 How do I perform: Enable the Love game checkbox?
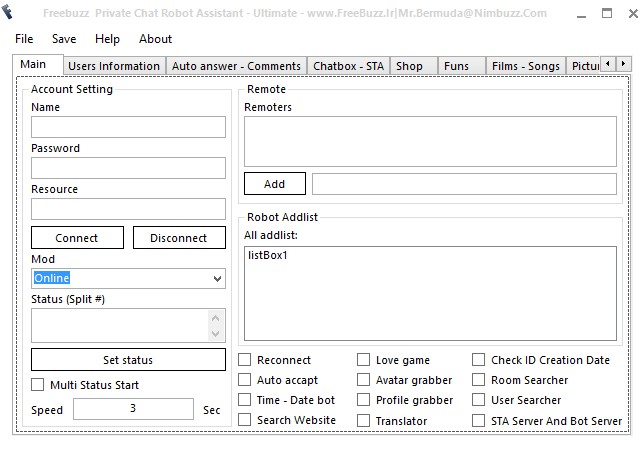coord(363,360)
